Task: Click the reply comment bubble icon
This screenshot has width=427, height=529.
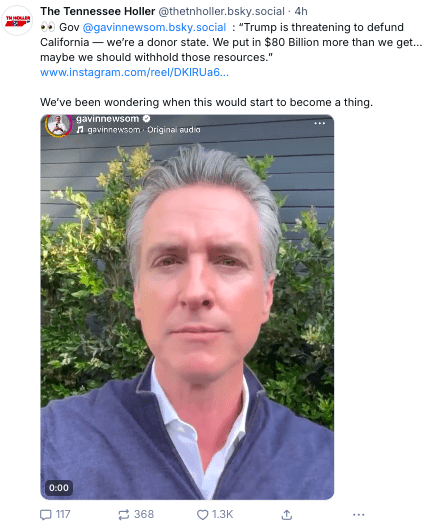Action: [46, 514]
